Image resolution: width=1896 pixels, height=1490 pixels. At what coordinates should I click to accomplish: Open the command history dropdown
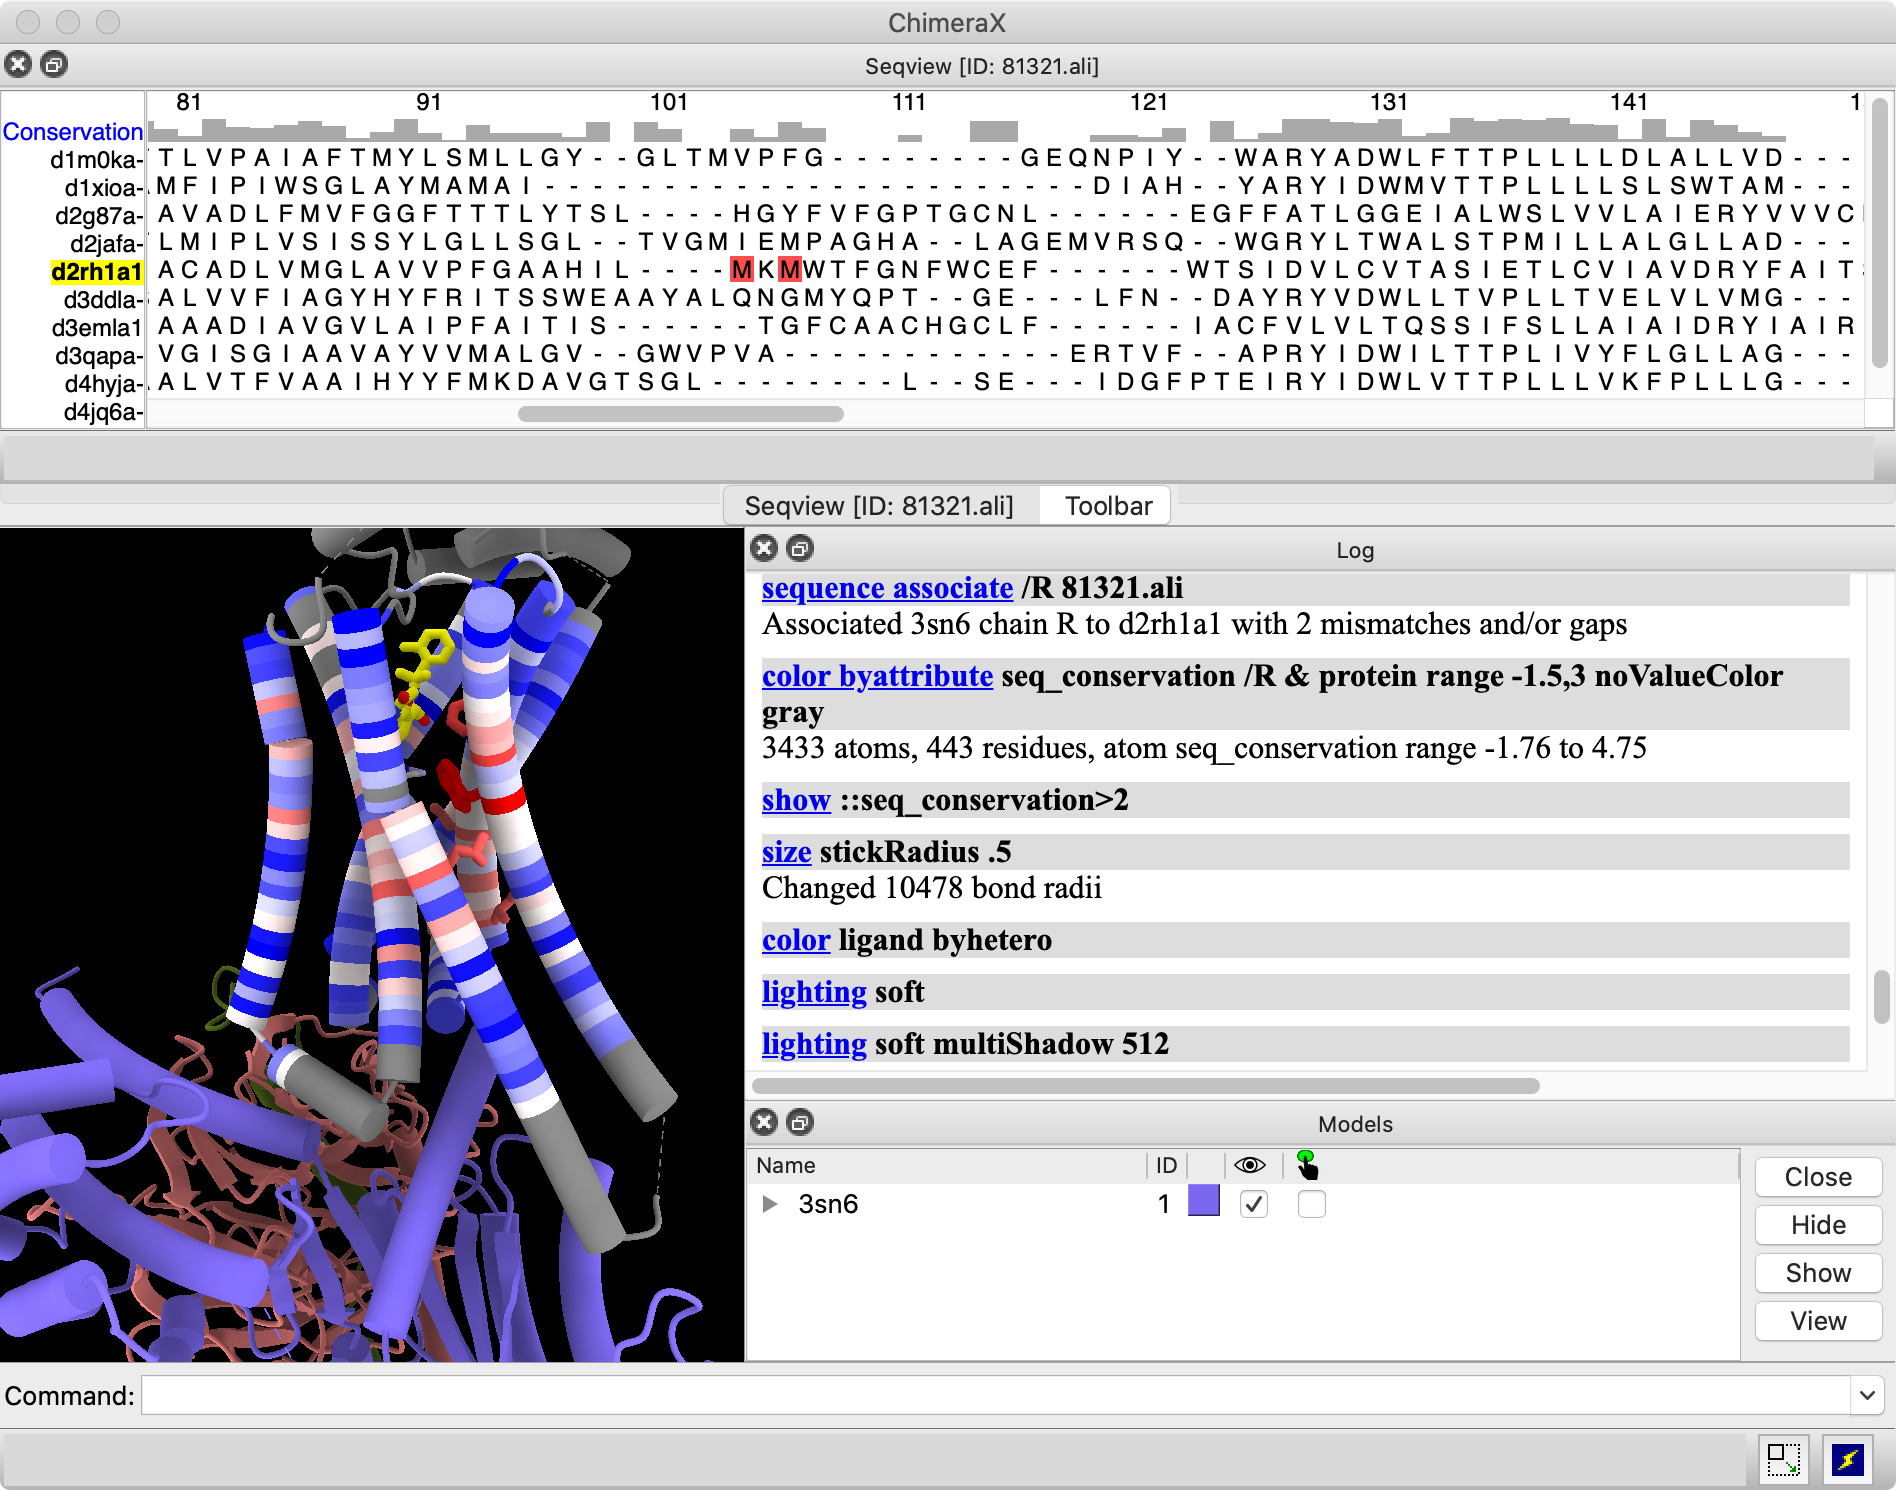1866,1395
